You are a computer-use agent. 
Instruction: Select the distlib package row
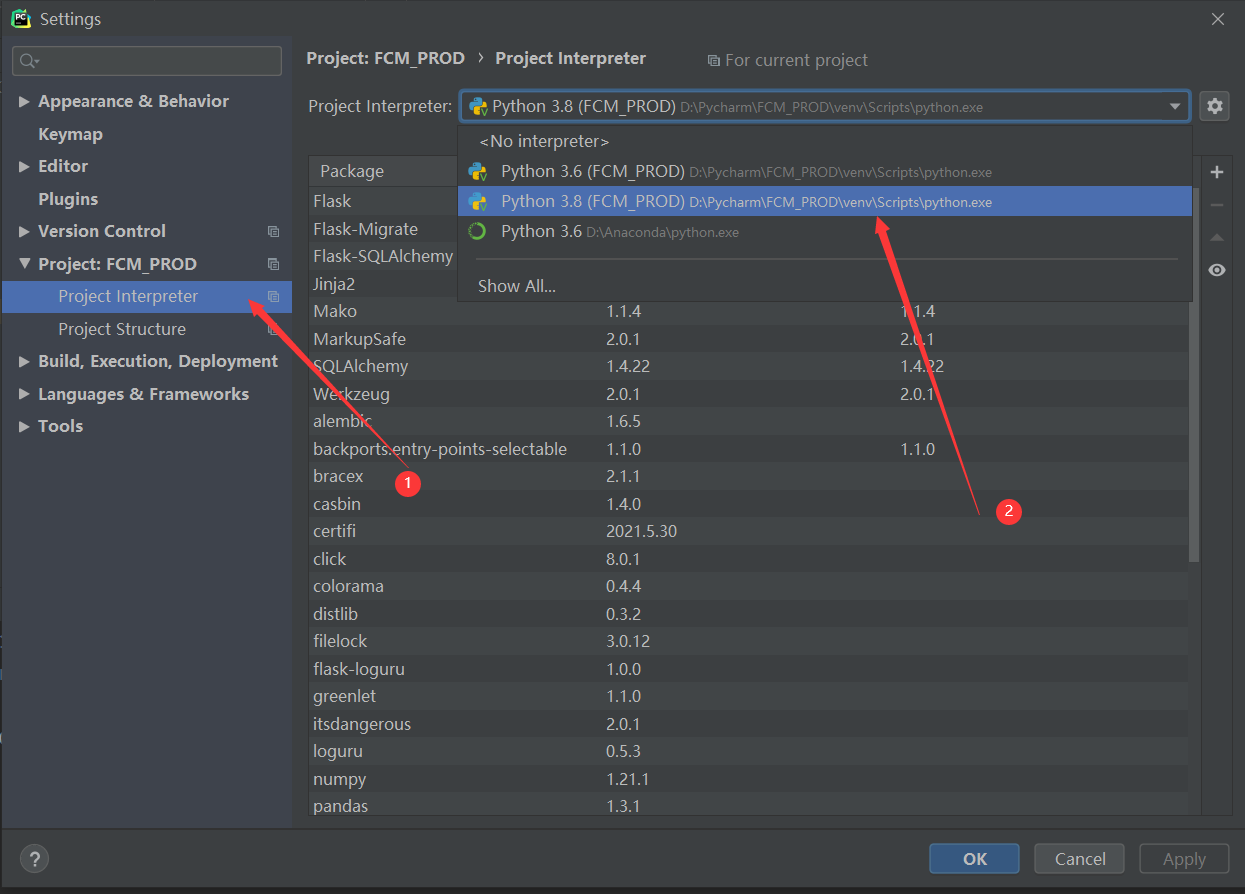point(748,614)
